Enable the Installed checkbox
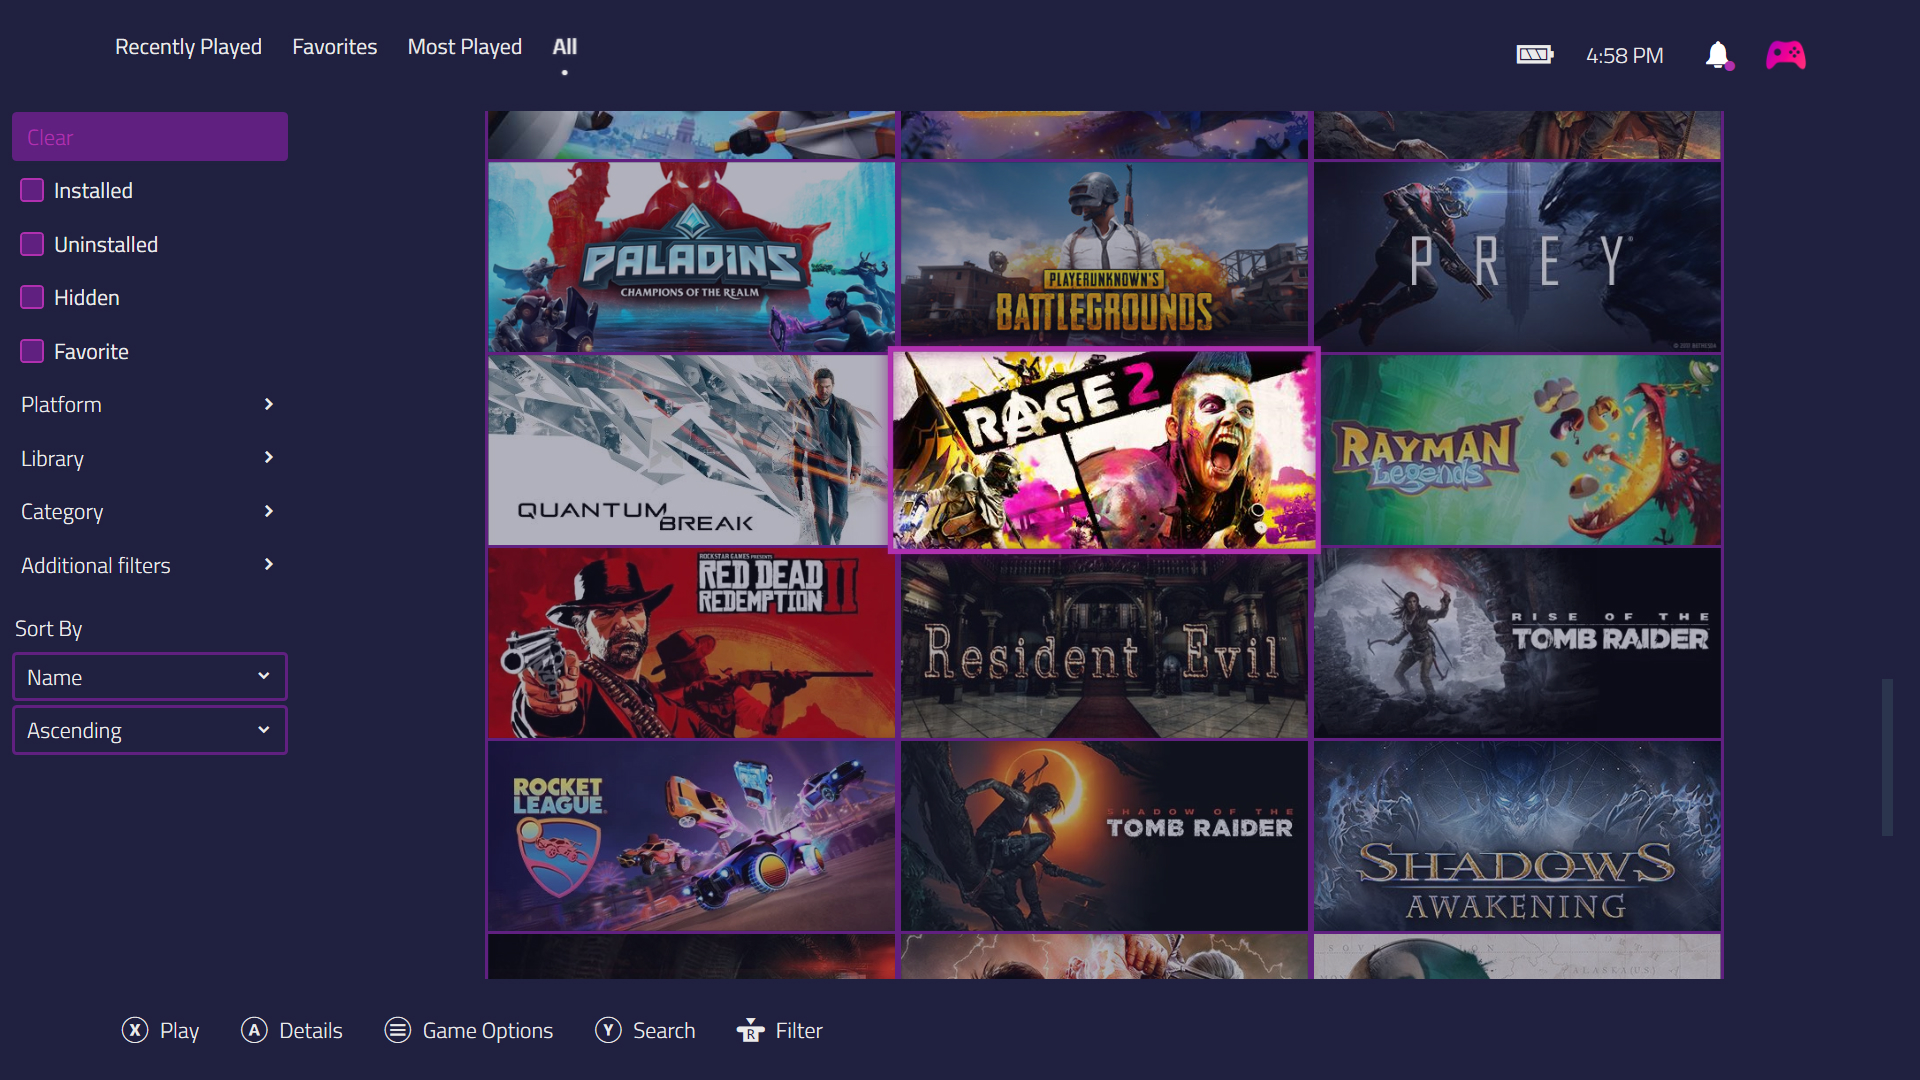Image resolution: width=1920 pixels, height=1080 pixels. tap(32, 190)
